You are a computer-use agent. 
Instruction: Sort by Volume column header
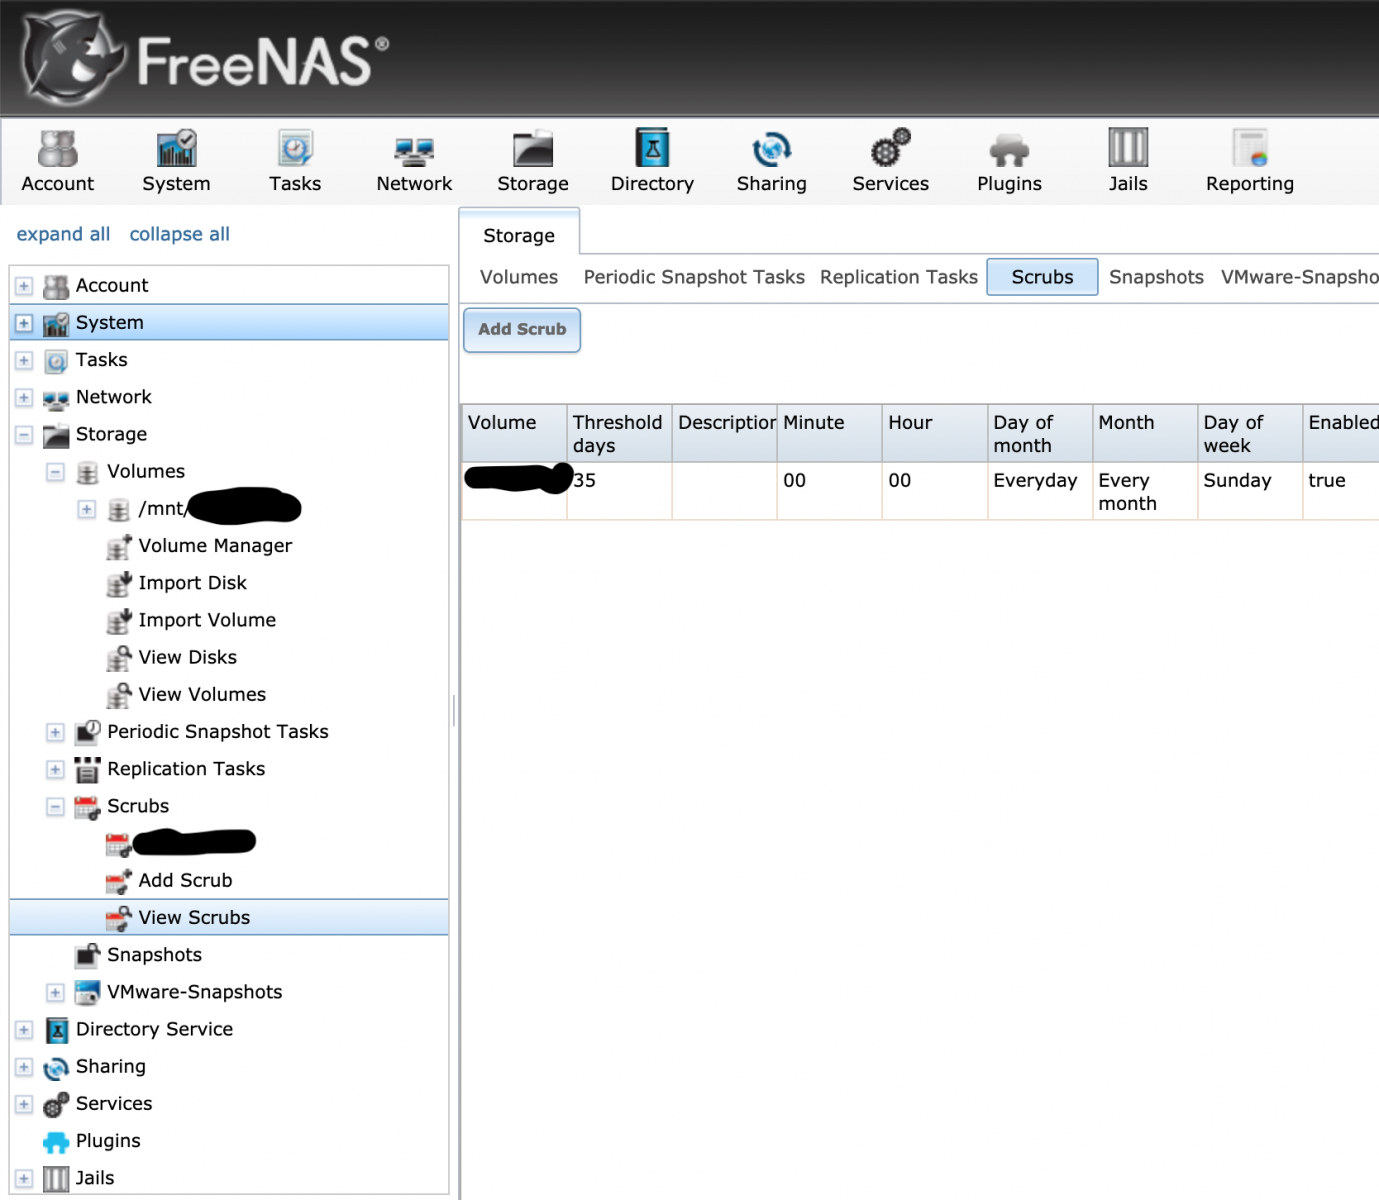(514, 433)
